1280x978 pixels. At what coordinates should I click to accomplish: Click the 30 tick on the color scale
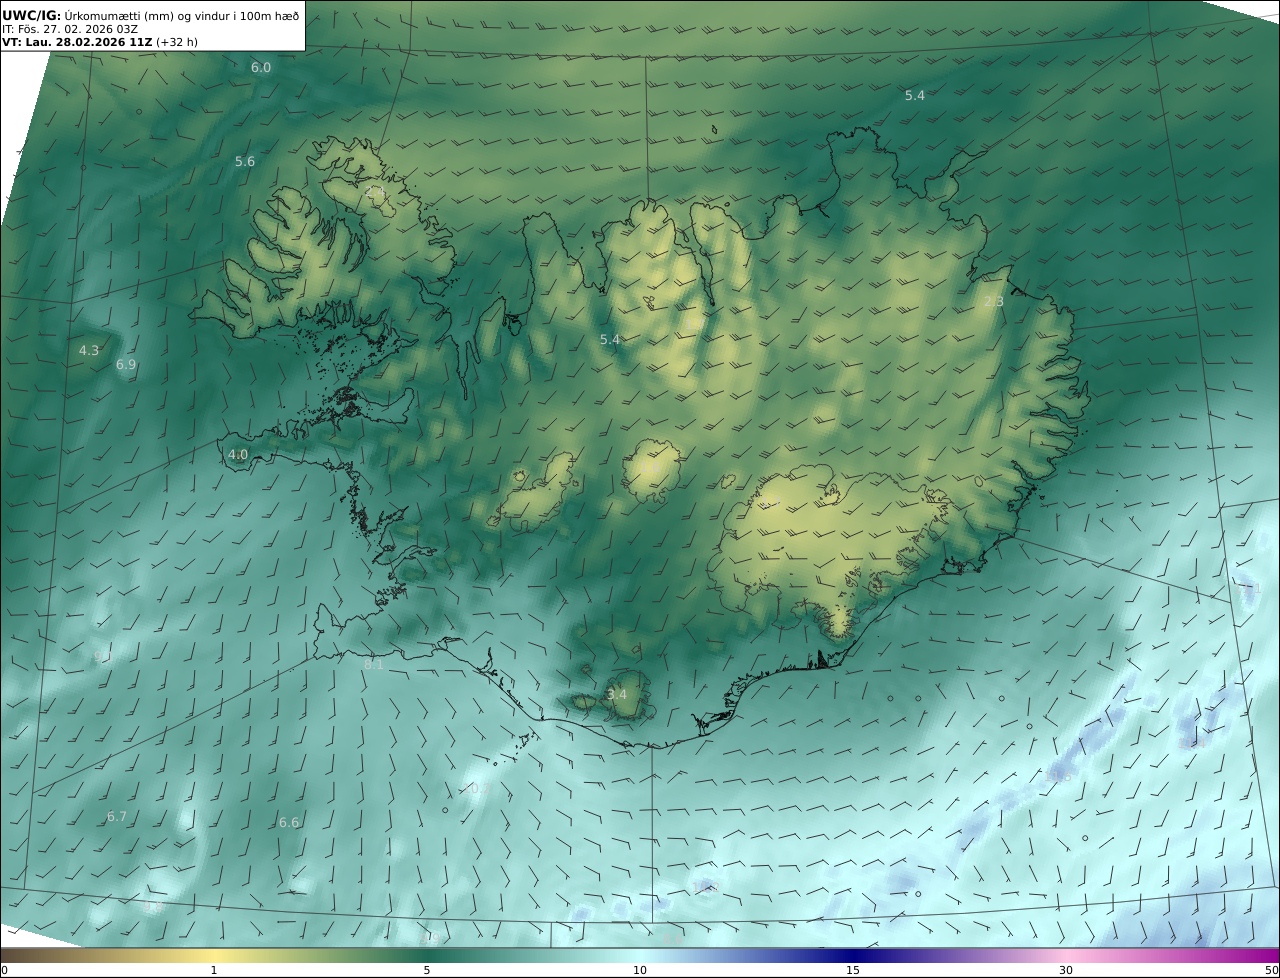(x=1066, y=970)
